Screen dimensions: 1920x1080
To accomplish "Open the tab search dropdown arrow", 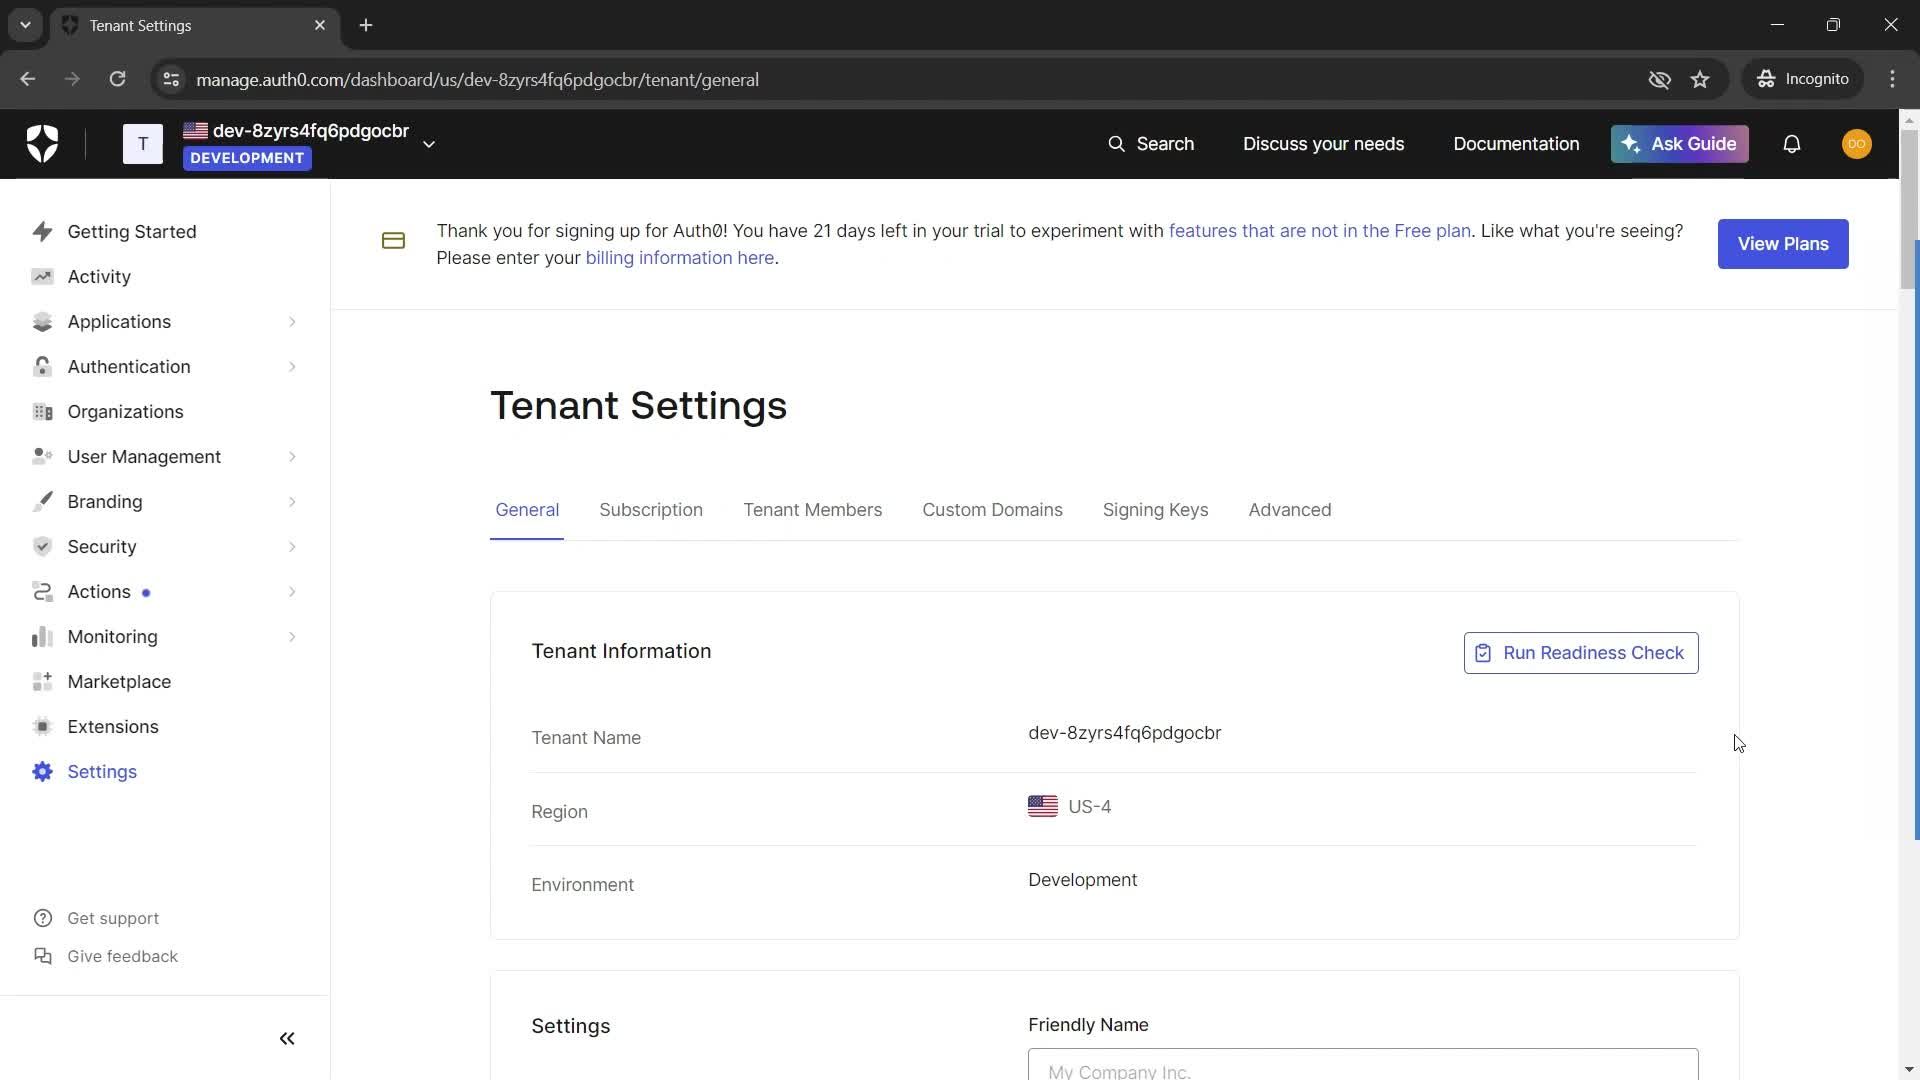I will [25, 25].
